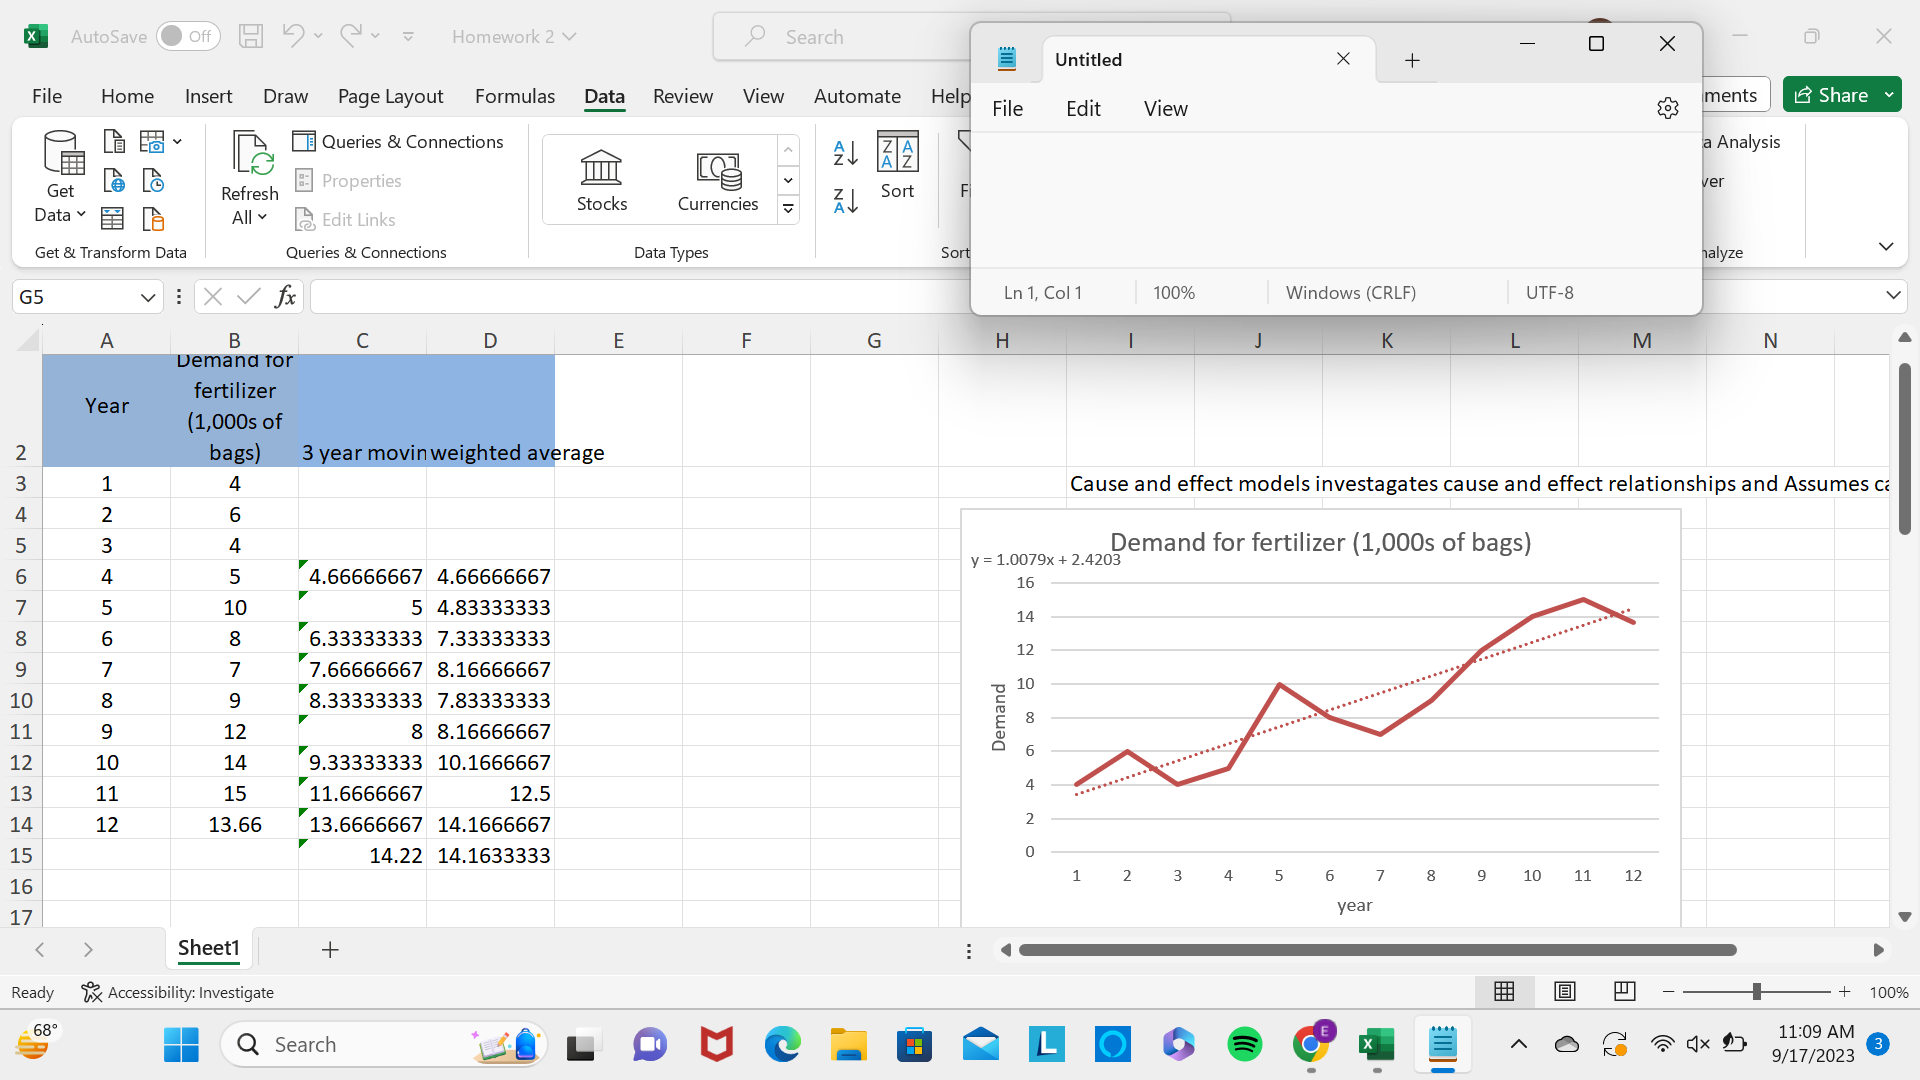Click Queries & Connections button
Viewport: 1920px width, 1080px height.
tap(398, 141)
